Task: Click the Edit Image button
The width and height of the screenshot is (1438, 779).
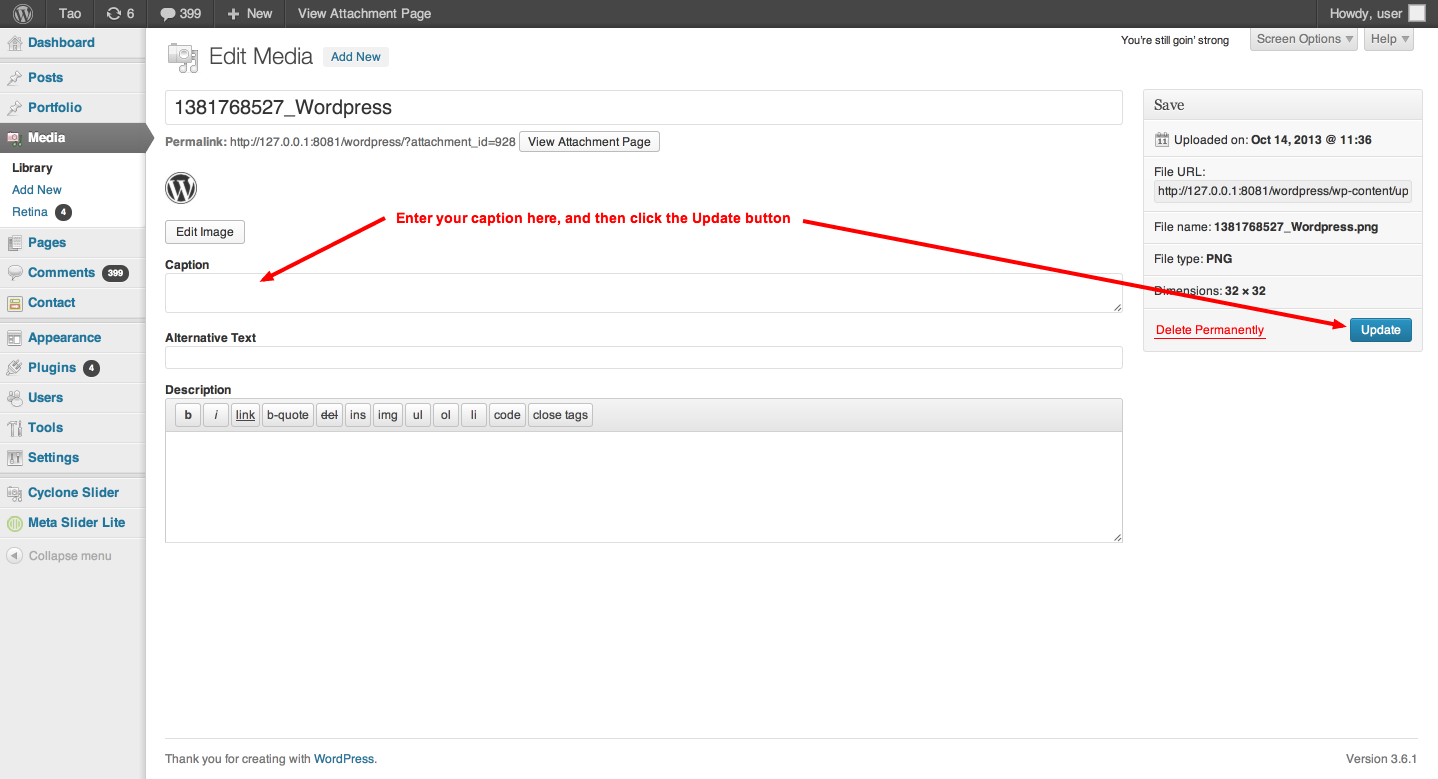Action: click(x=204, y=232)
